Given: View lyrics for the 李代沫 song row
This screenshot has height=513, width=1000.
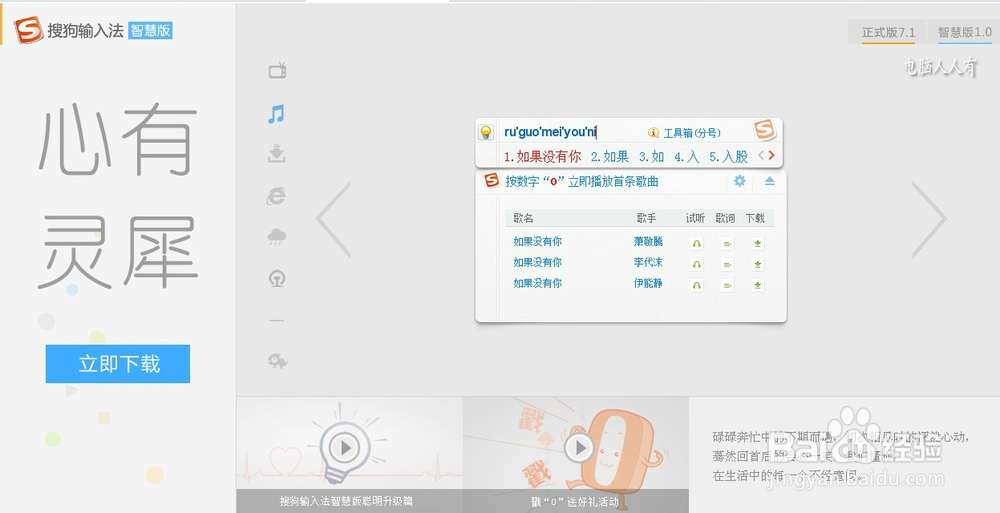Looking at the screenshot, I should click(727, 264).
